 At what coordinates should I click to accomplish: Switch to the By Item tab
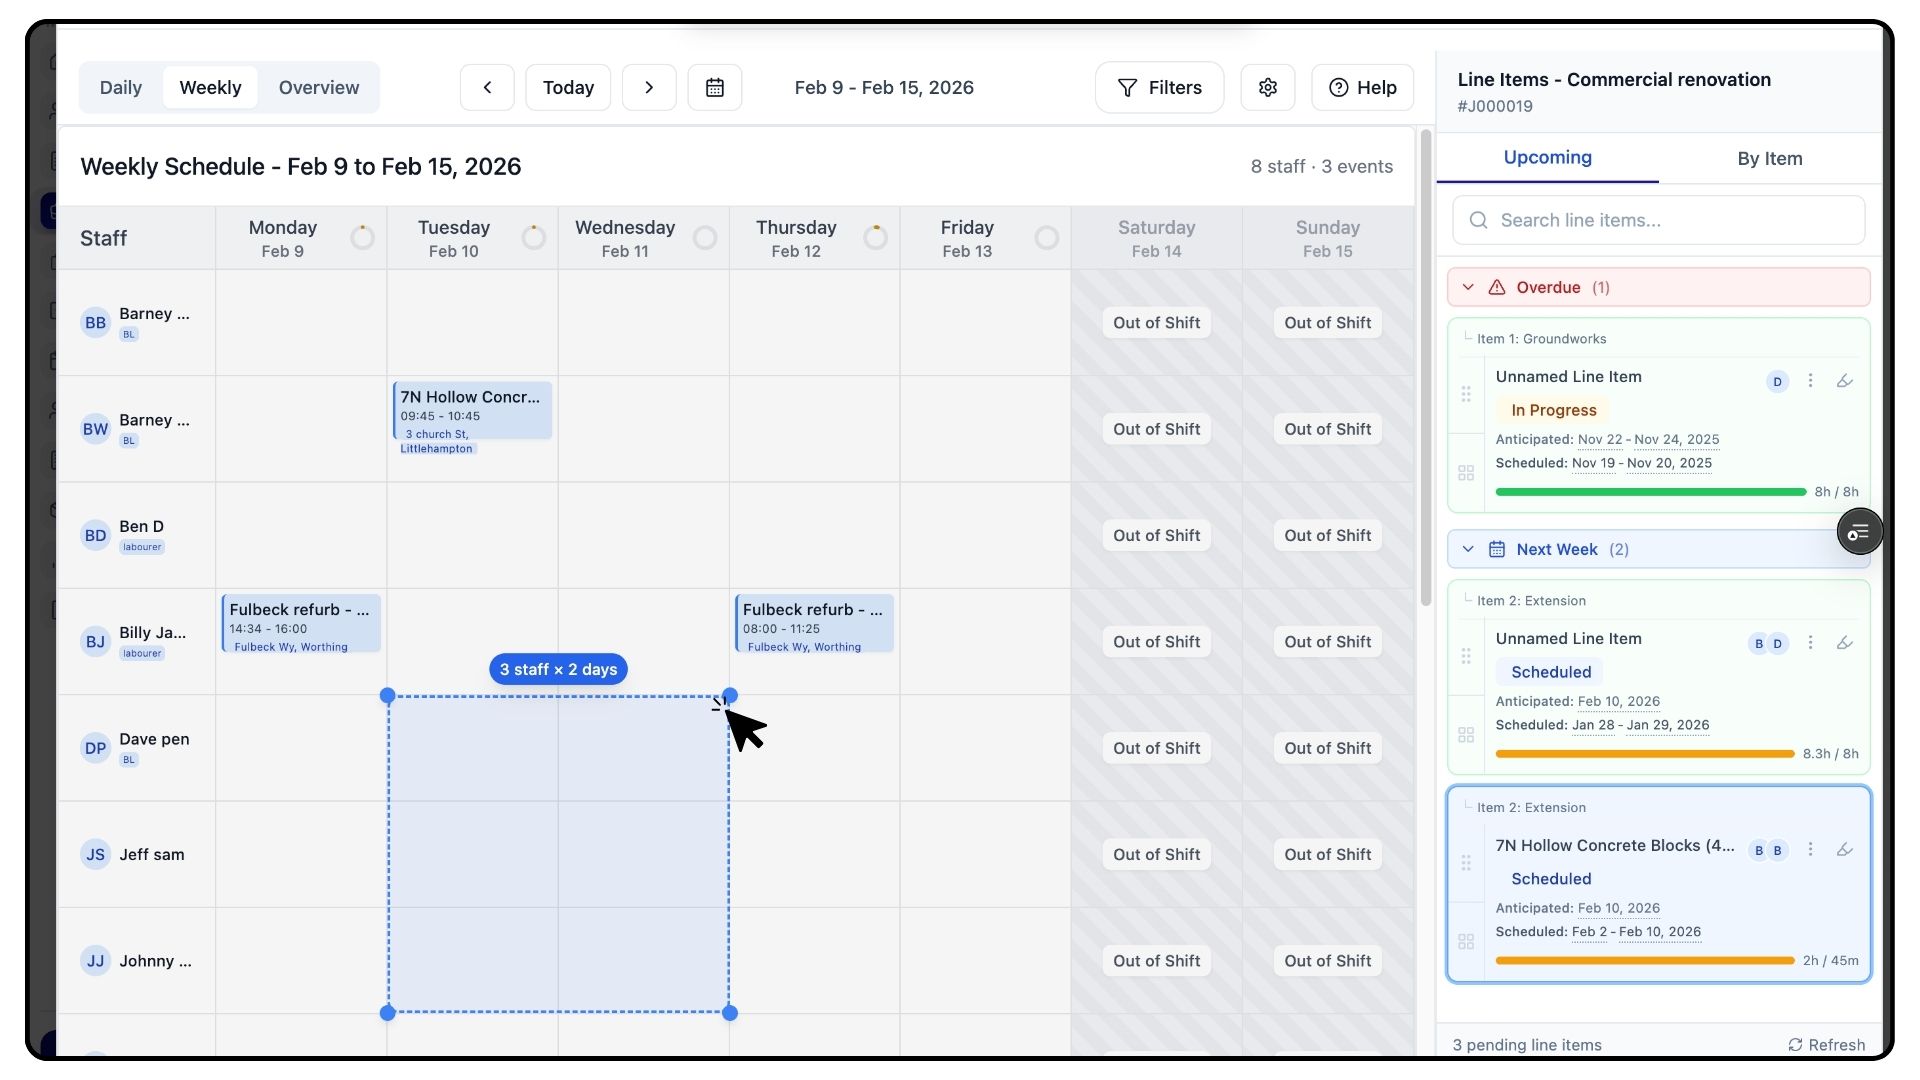1769,159
